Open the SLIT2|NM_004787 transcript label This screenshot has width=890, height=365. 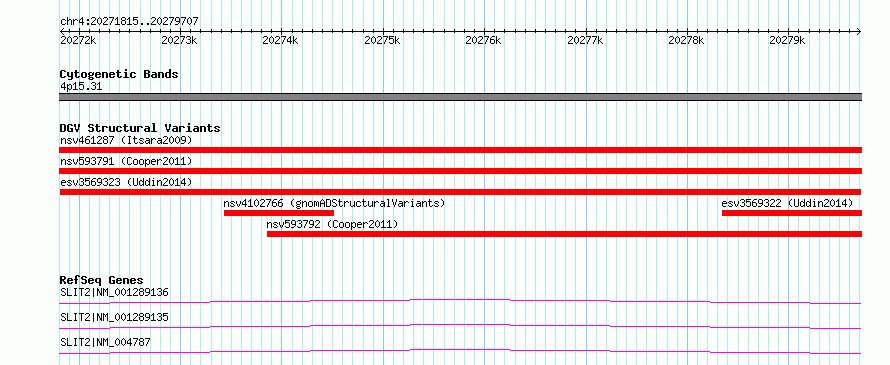(x=105, y=342)
